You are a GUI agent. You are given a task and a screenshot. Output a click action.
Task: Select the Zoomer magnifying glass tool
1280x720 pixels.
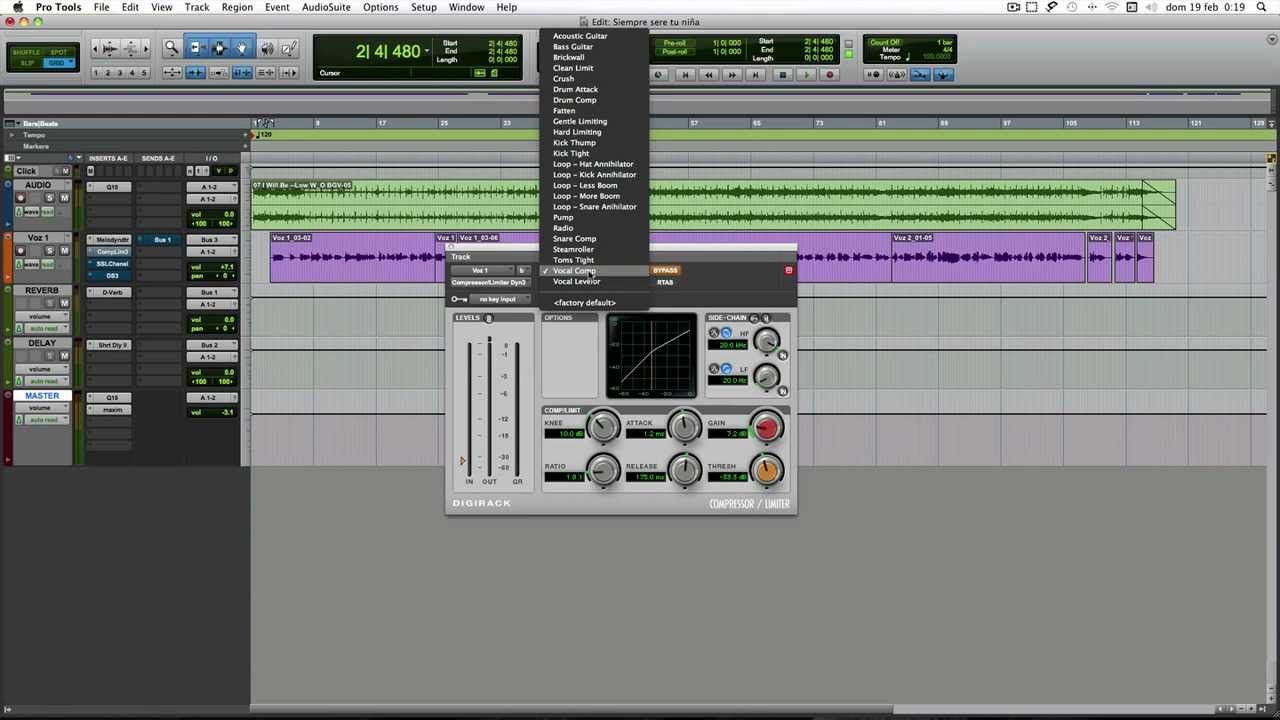171,48
